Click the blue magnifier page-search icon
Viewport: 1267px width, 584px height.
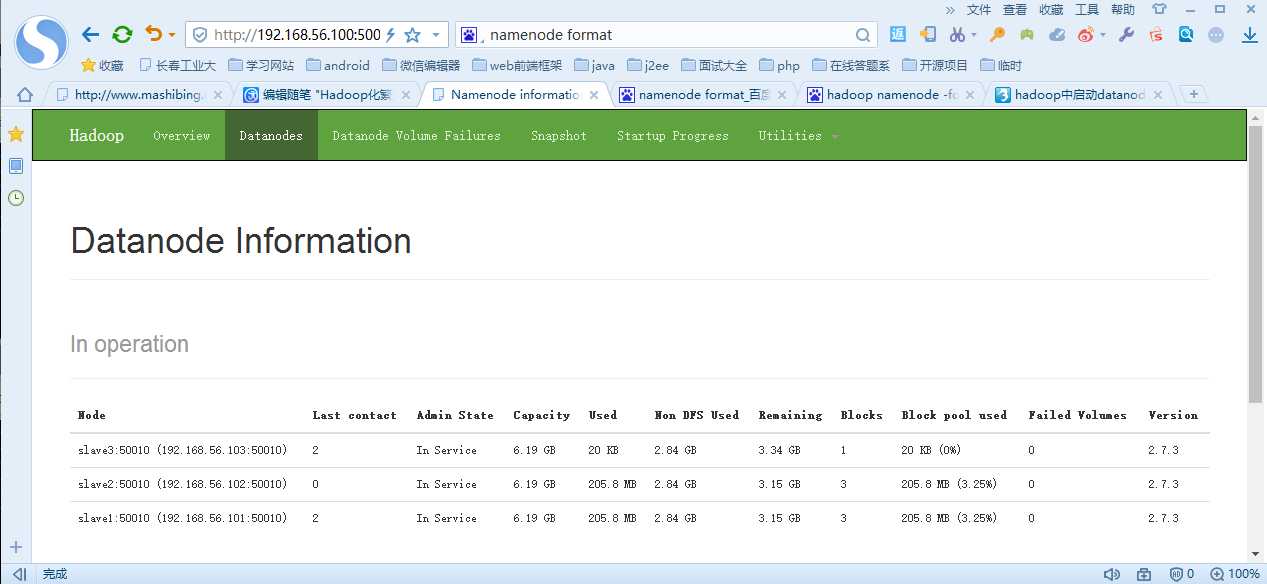(x=1186, y=34)
